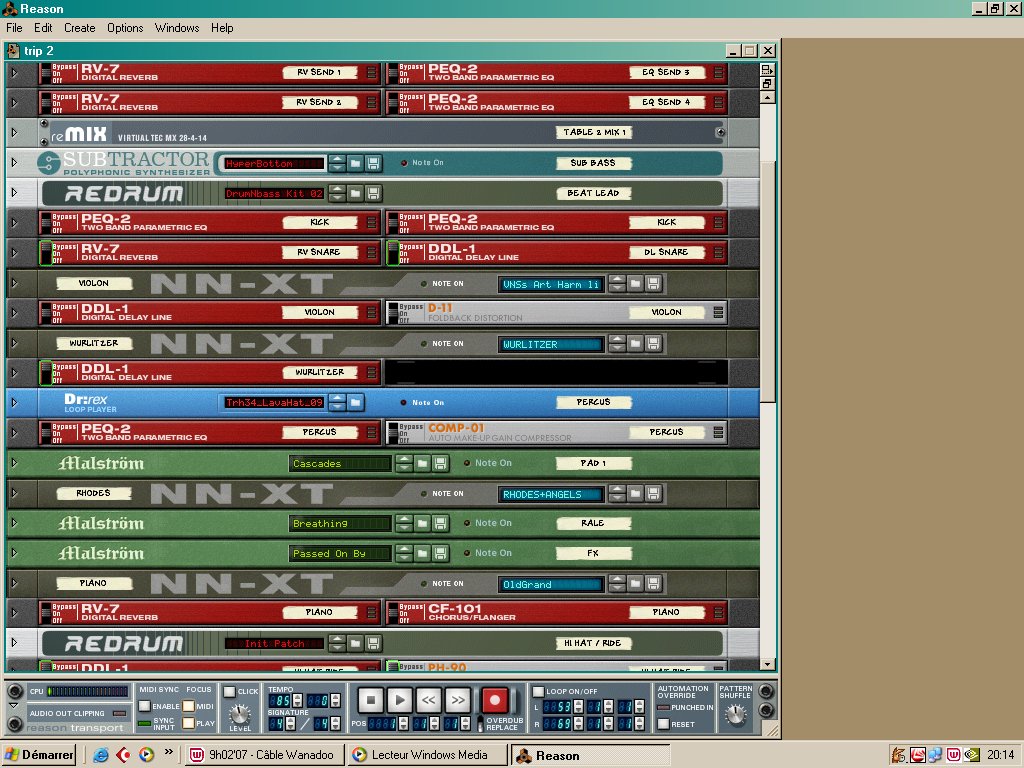Switch bypass on the DL SNARE delay
This screenshot has width=1024, height=768.
[393, 253]
